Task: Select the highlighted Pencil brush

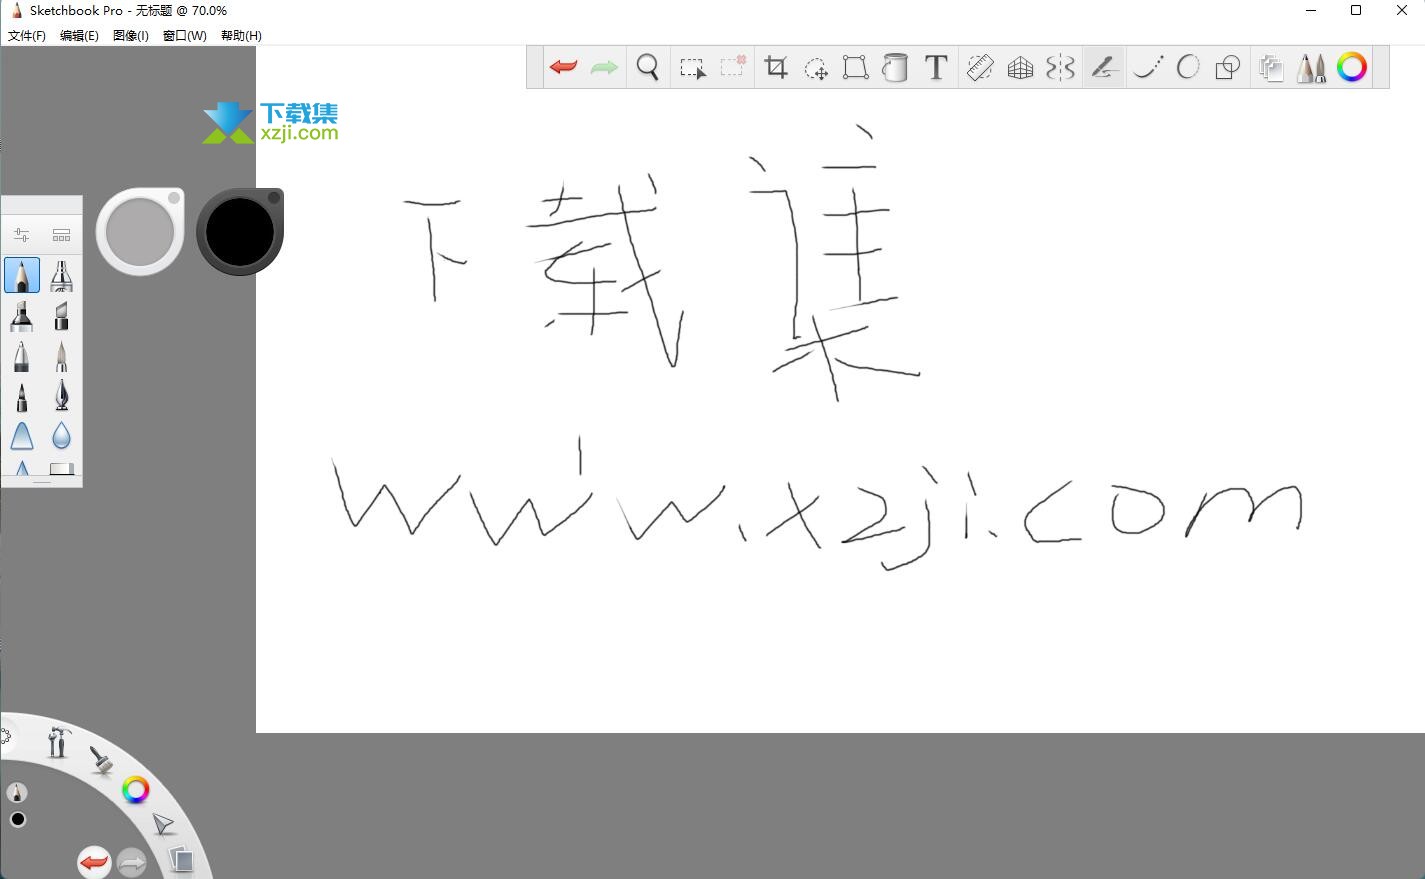Action: 22,275
